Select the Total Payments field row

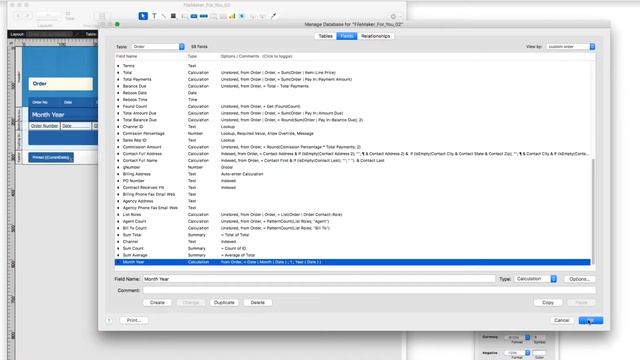pos(353,79)
